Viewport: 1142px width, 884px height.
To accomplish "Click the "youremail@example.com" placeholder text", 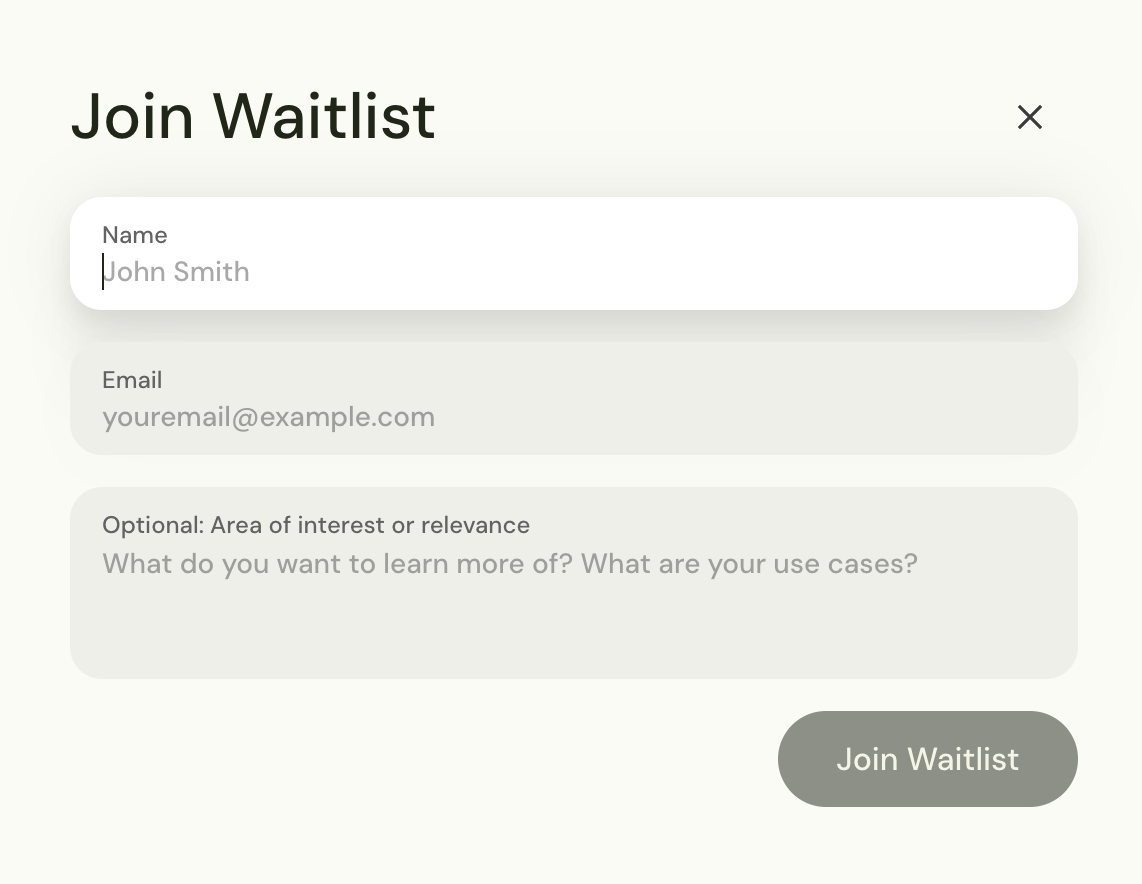I will point(268,417).
